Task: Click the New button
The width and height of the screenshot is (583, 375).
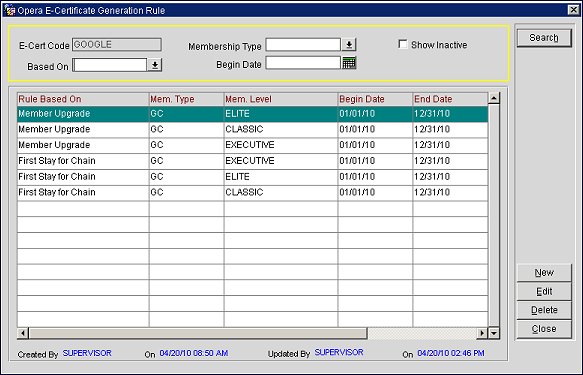Action: click(544, 272)
